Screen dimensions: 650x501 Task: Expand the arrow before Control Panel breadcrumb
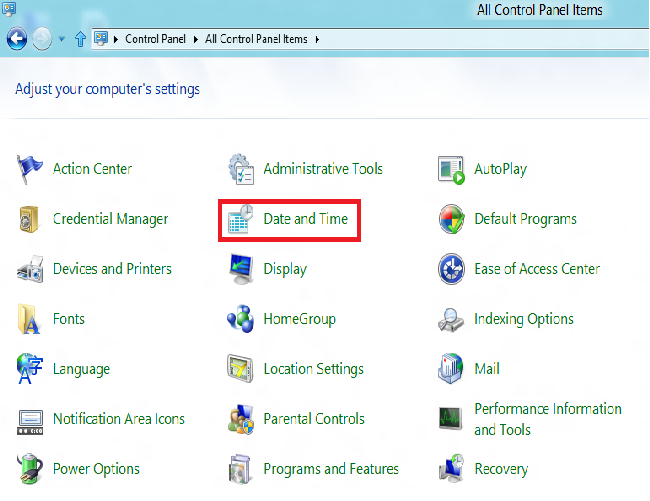click(x=116, y=39)
